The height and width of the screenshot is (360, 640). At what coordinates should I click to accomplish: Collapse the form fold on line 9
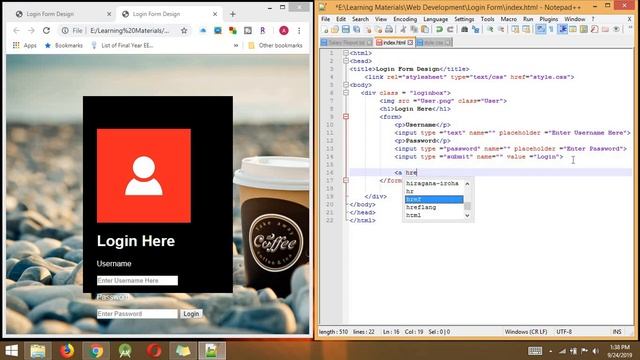[x=346, y=117]
